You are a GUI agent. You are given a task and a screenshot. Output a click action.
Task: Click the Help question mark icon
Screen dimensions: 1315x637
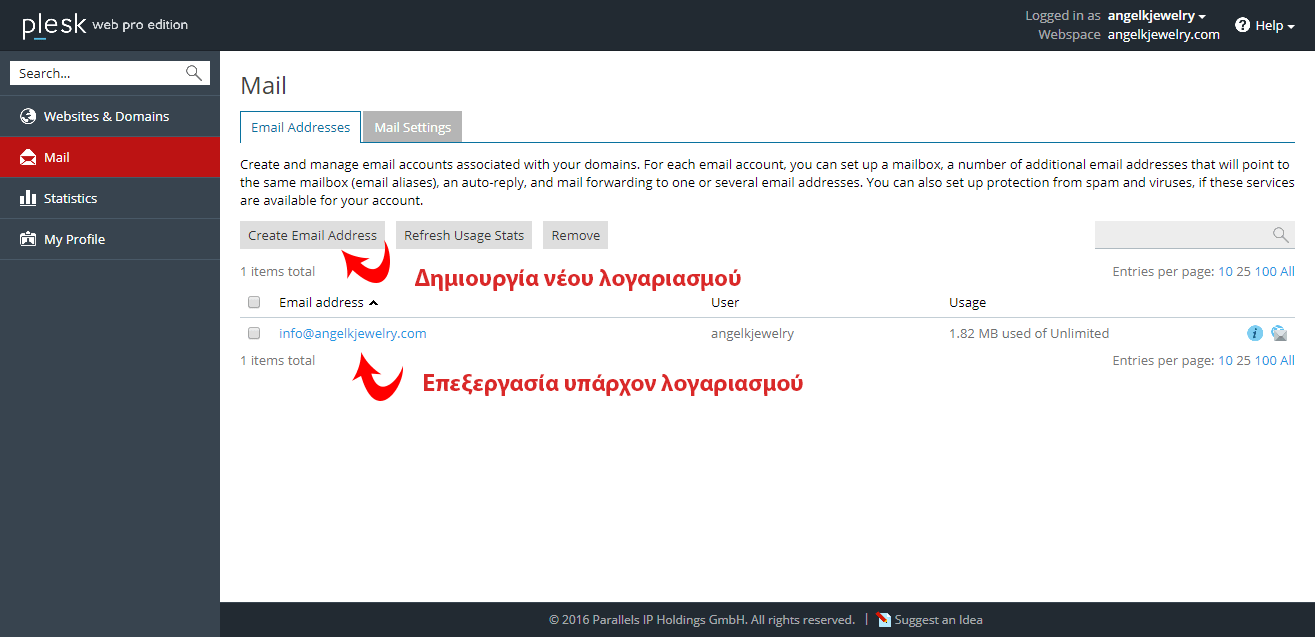click(x=1243, y=25)
